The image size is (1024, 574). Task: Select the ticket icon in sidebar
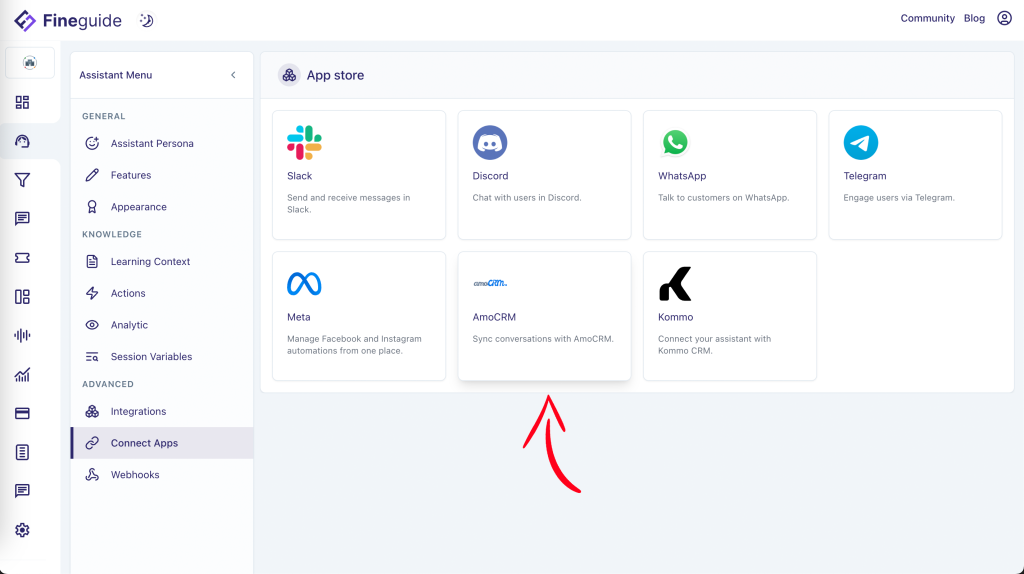click(22, 258)
